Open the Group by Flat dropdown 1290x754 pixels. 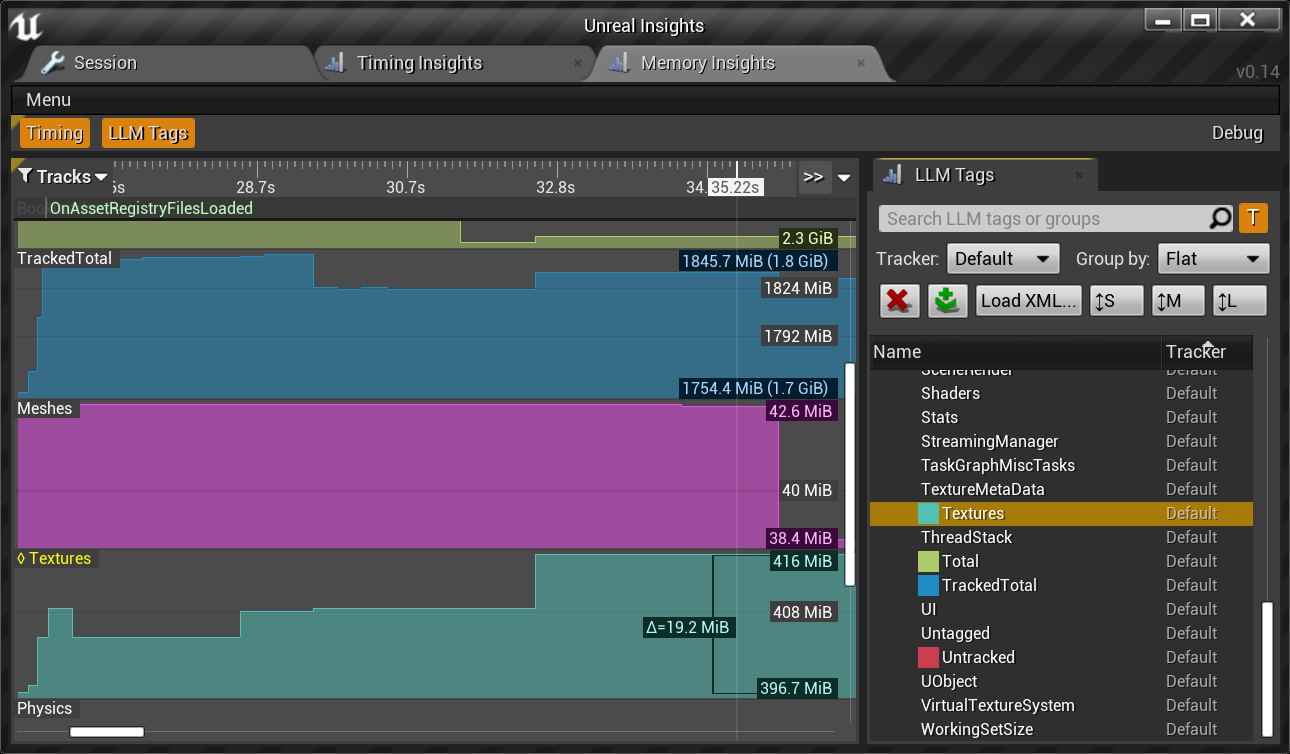(1213, 259)
